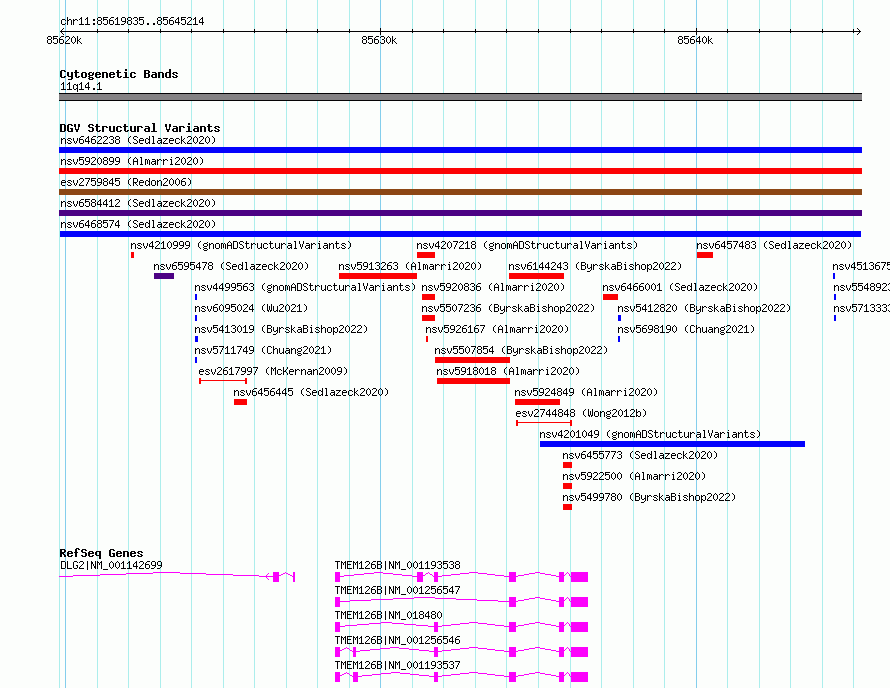Click the nsv6095024 (Wu2021) label

[251, 308]
